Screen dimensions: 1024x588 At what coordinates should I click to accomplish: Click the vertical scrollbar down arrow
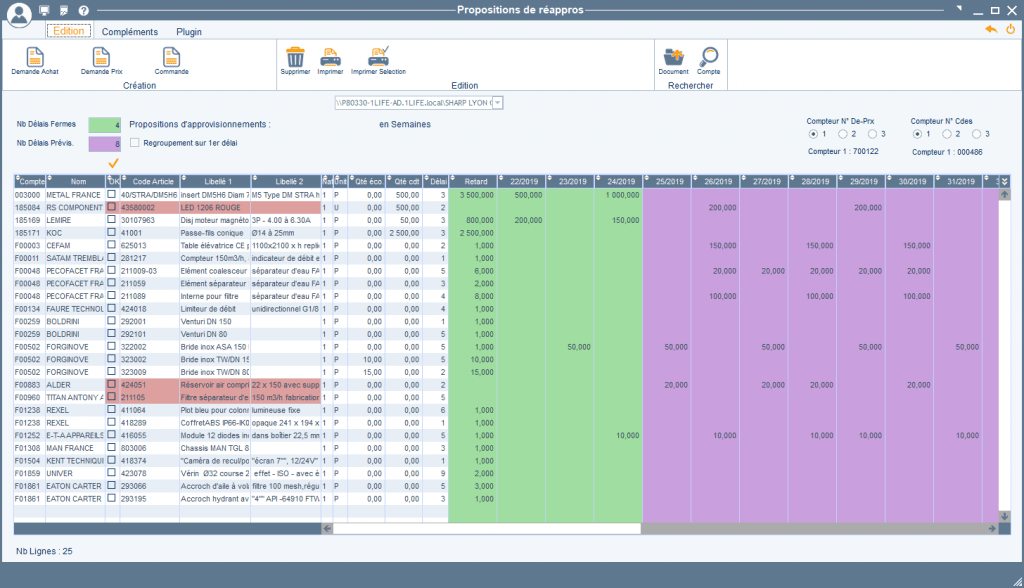click(1004, 516)
